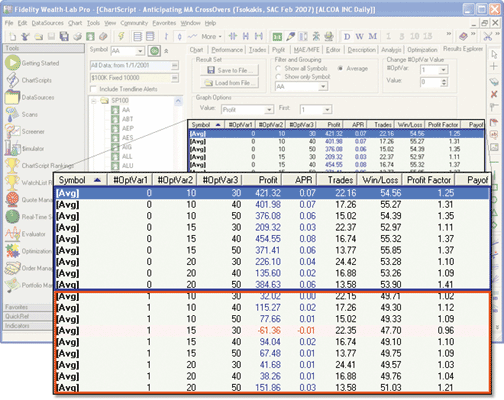Click ellipsis button next to $100K Fixed
The image size is (504, 400).
(175, 78)
